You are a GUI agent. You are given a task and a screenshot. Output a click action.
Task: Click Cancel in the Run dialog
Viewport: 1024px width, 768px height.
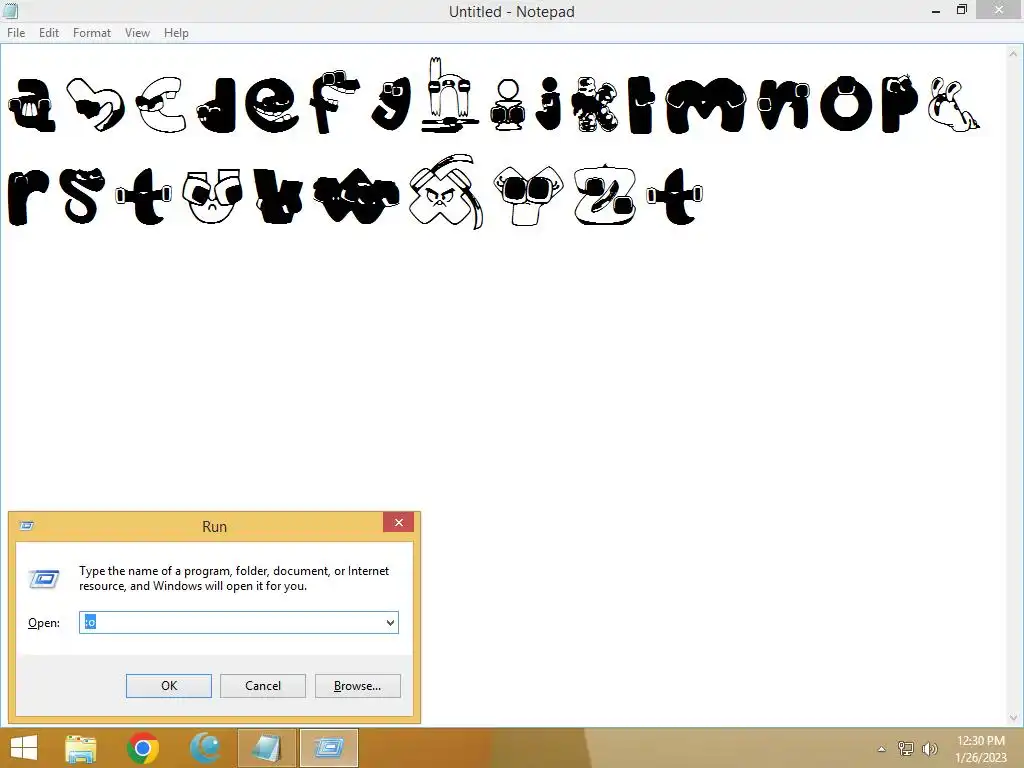click(263, 686)
